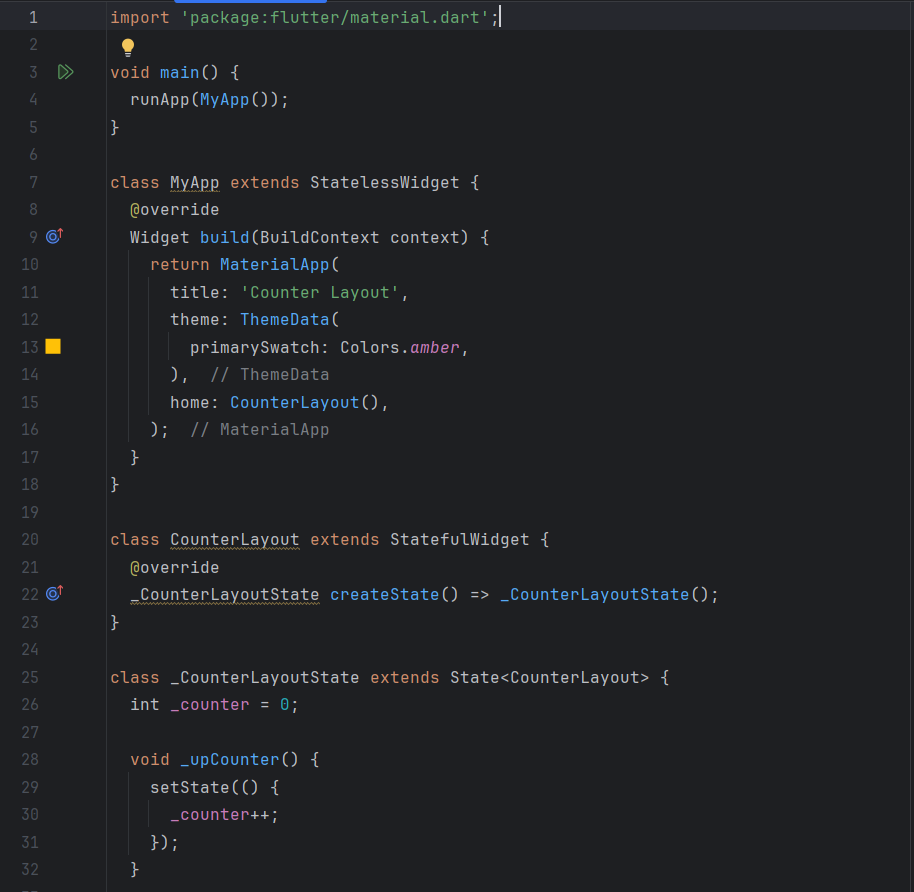Click the setState call
This screenshot has width=914, height=892.
click(x=190, y=788)
